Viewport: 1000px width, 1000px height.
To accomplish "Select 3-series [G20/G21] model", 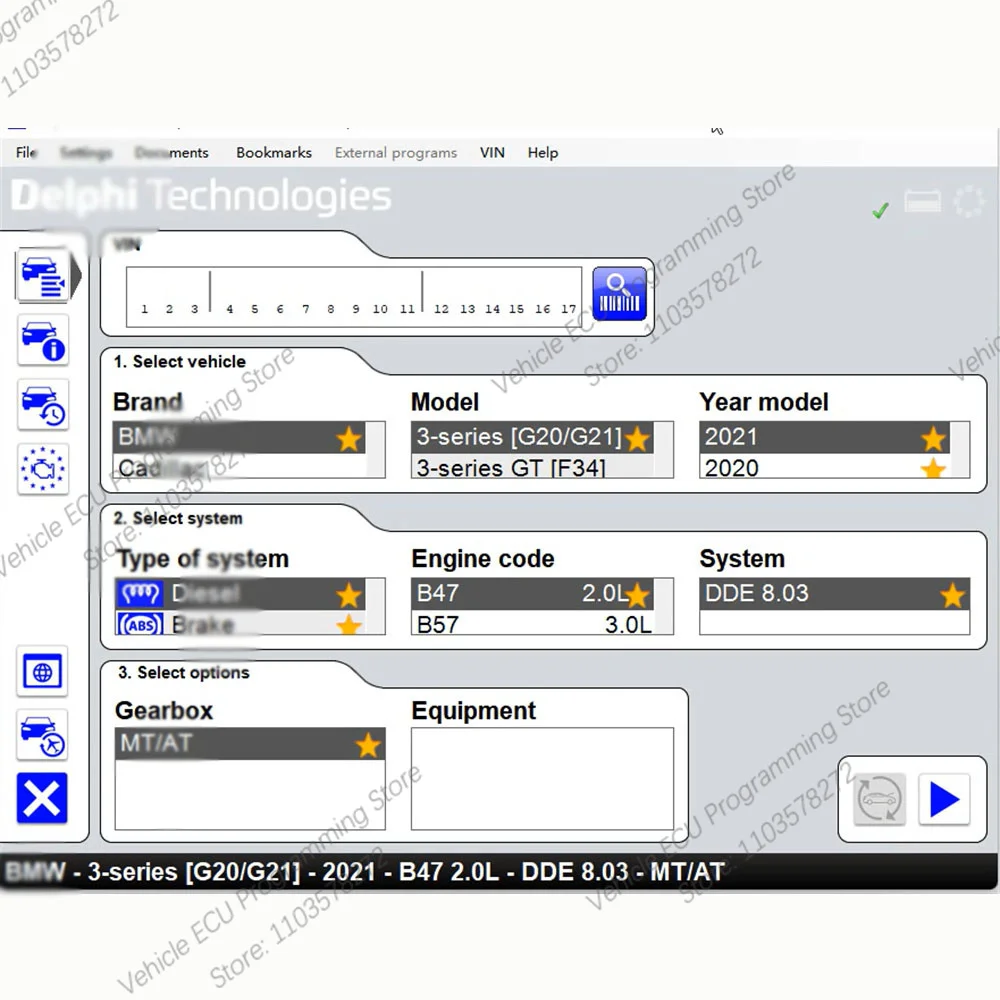I will click(x=532, y=438).
